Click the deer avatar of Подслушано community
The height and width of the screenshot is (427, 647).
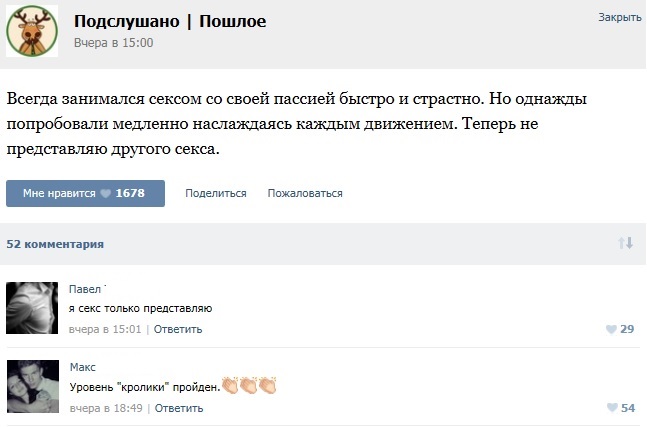pyautogui.click(x=31, y=31)
